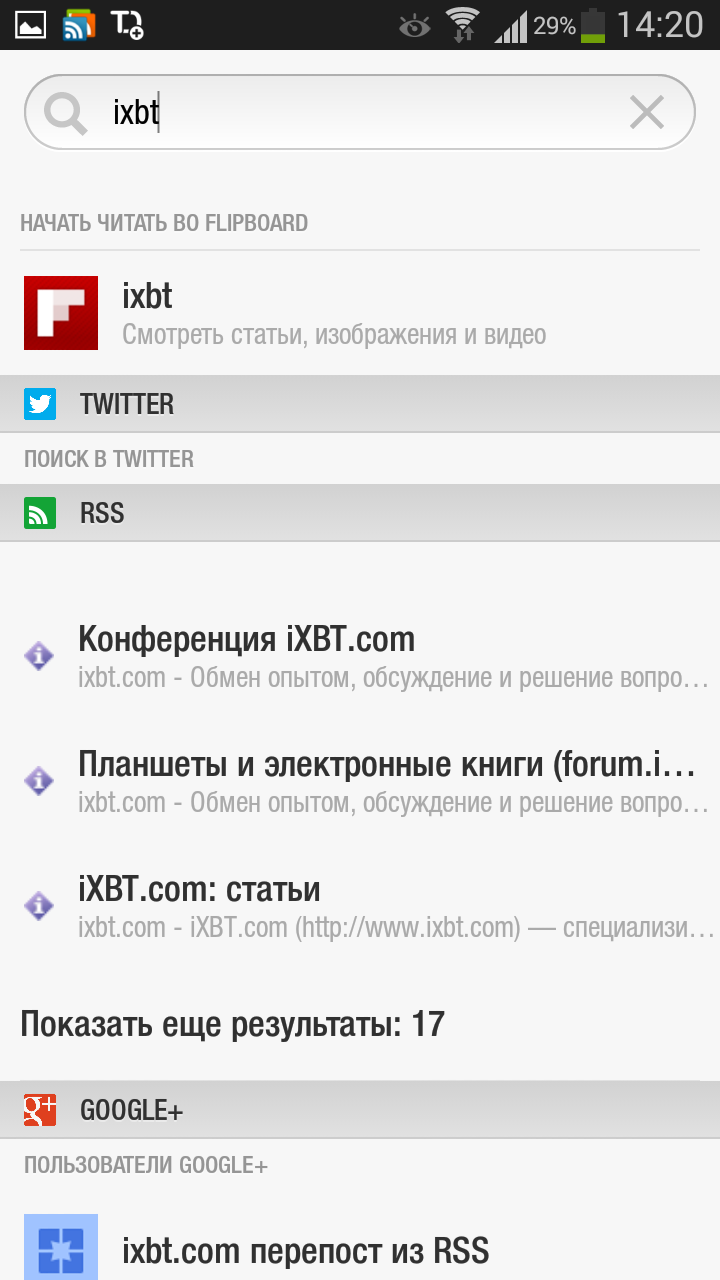
Task: Tap the RSS notification icon in status bar
Action: click(79, 24)
